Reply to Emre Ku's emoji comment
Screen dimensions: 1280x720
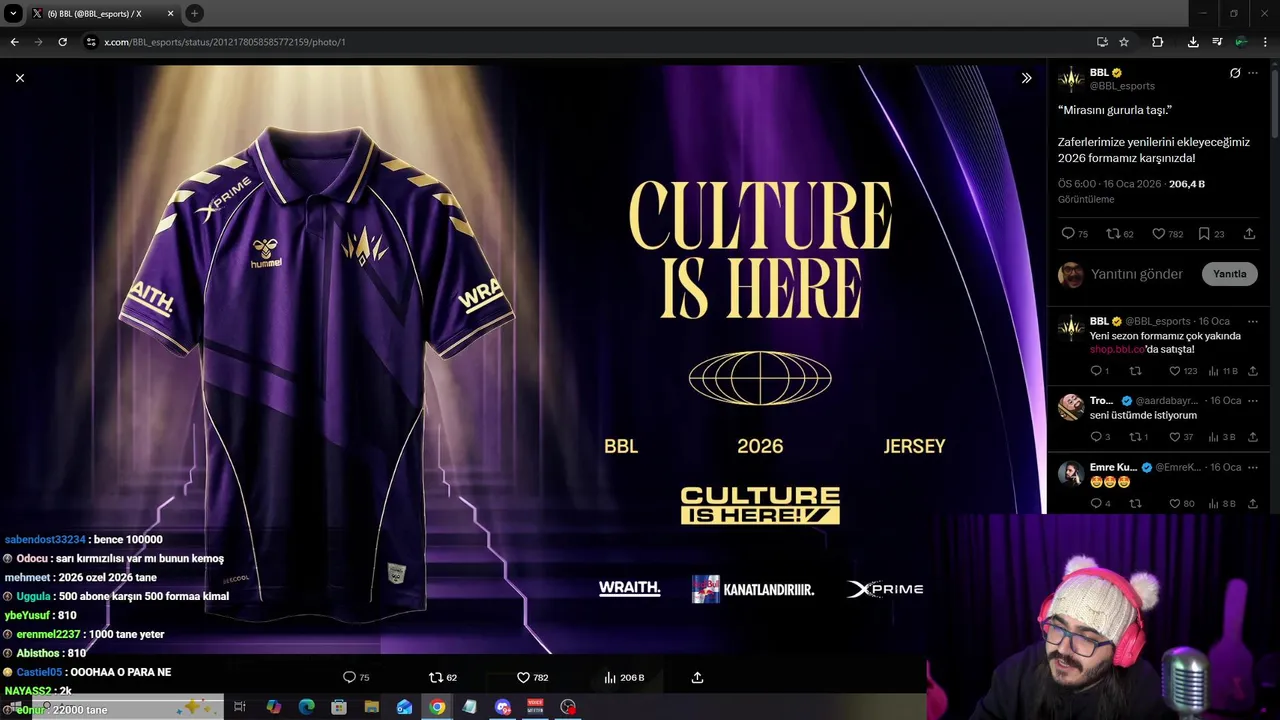(x=1100, y=504)
